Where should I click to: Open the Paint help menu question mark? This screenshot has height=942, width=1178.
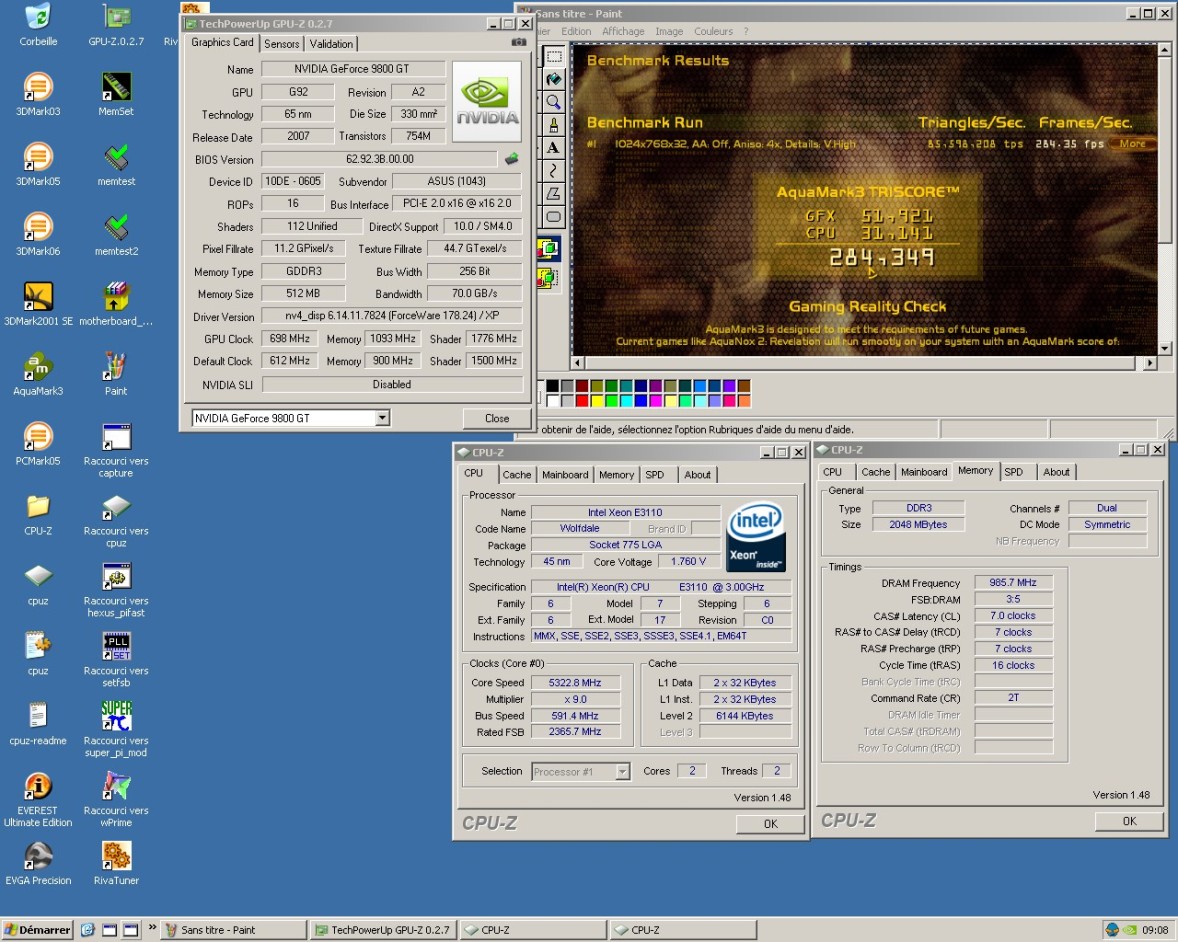tap(746, 32)
